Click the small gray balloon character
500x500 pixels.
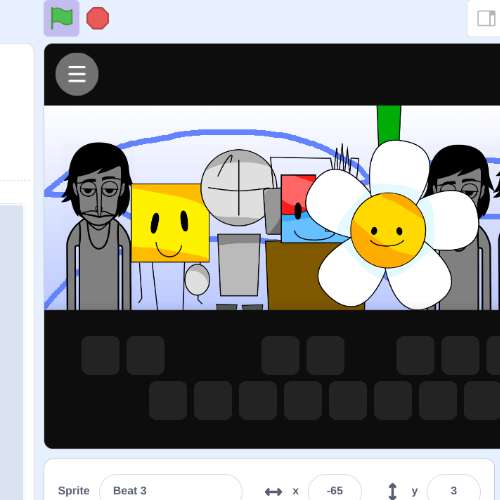click(x=197, y=280)
